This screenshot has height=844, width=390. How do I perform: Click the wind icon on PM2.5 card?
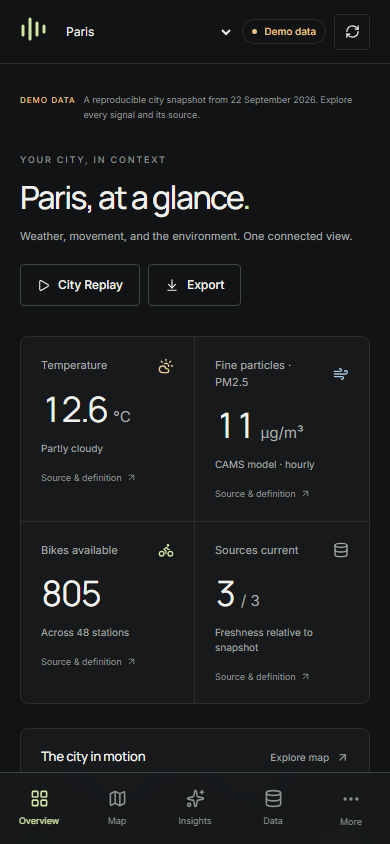coord(341,374)
